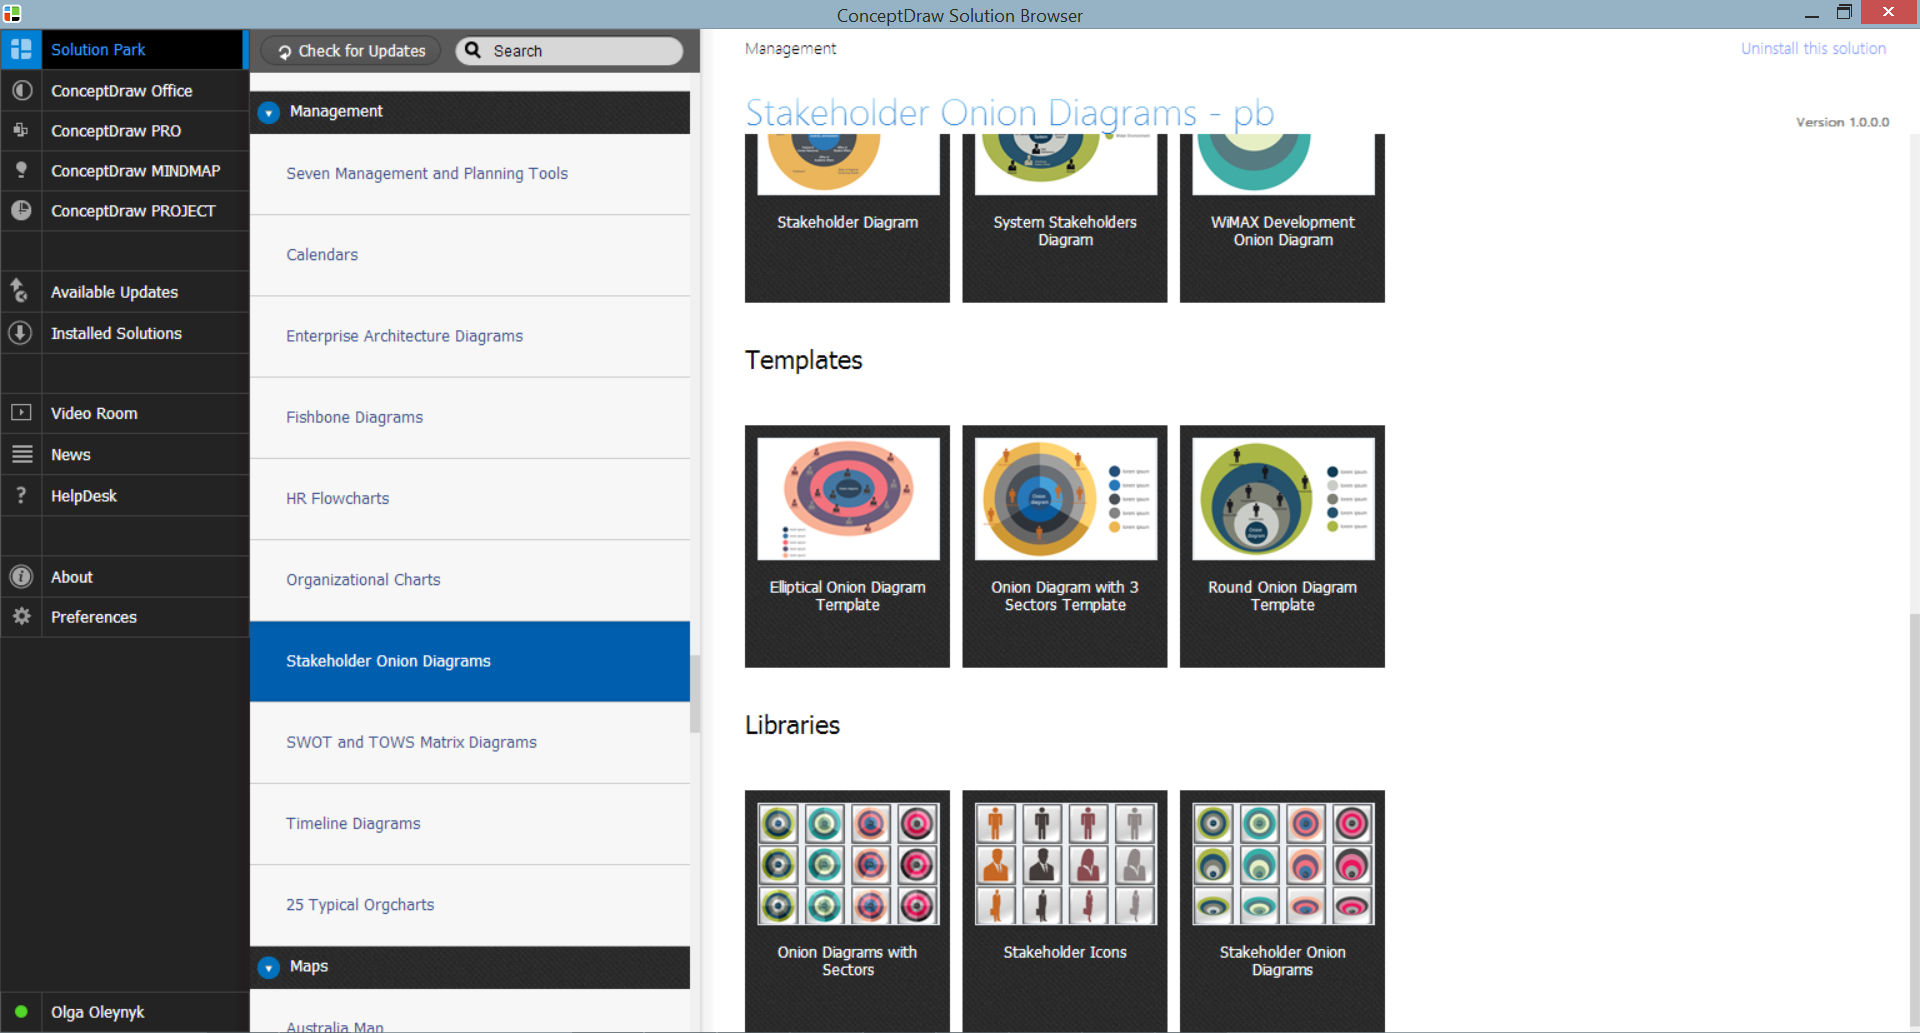Select Enterprise Architecture Diagrams
The width and height of the screenshot is (1920, 1033).
click(470, 336)
